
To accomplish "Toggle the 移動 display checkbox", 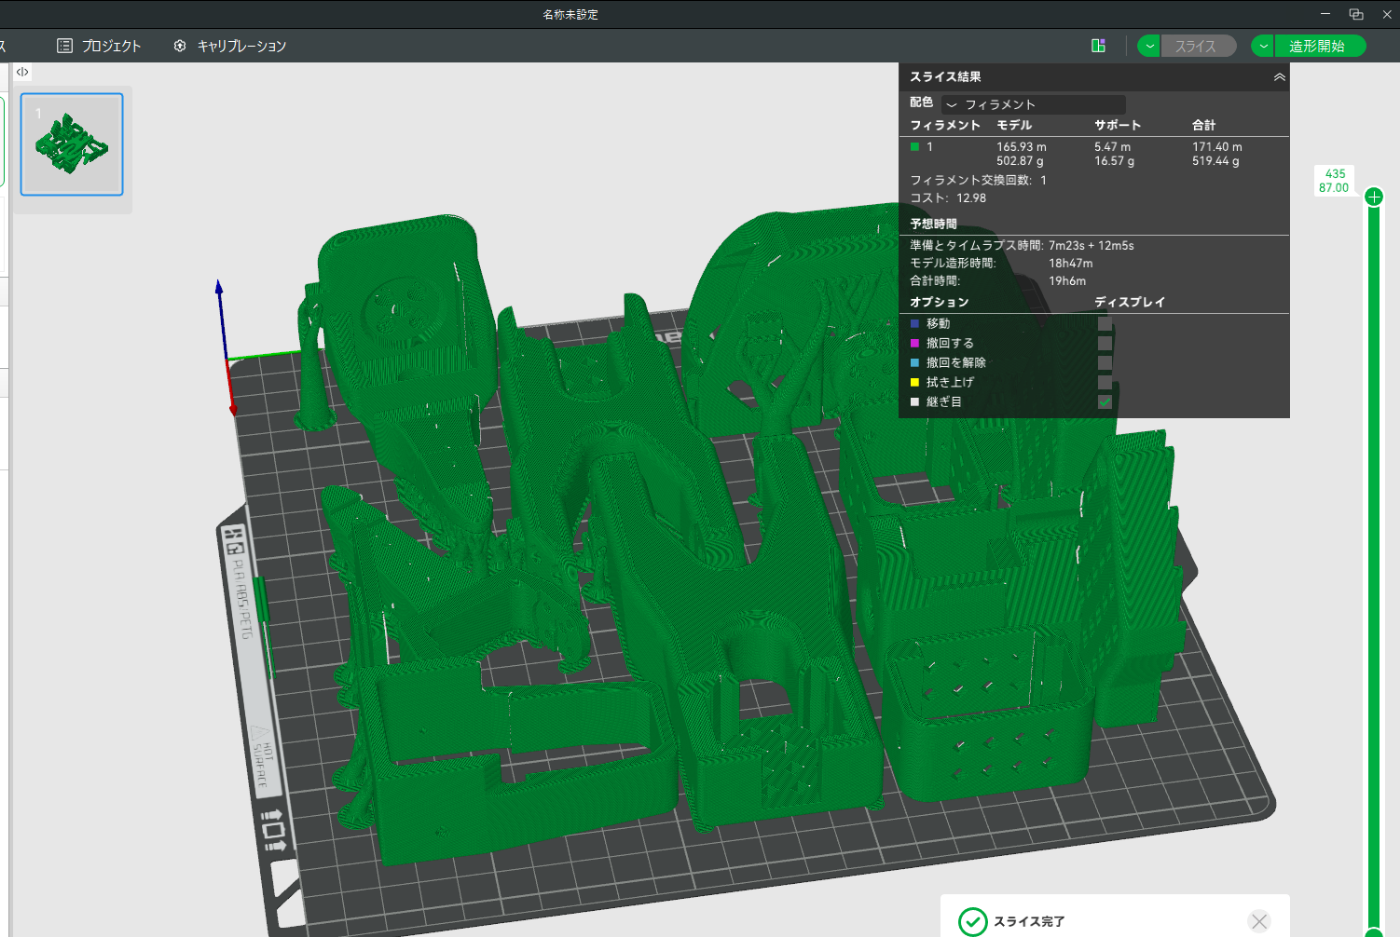I will [1105, 324].
